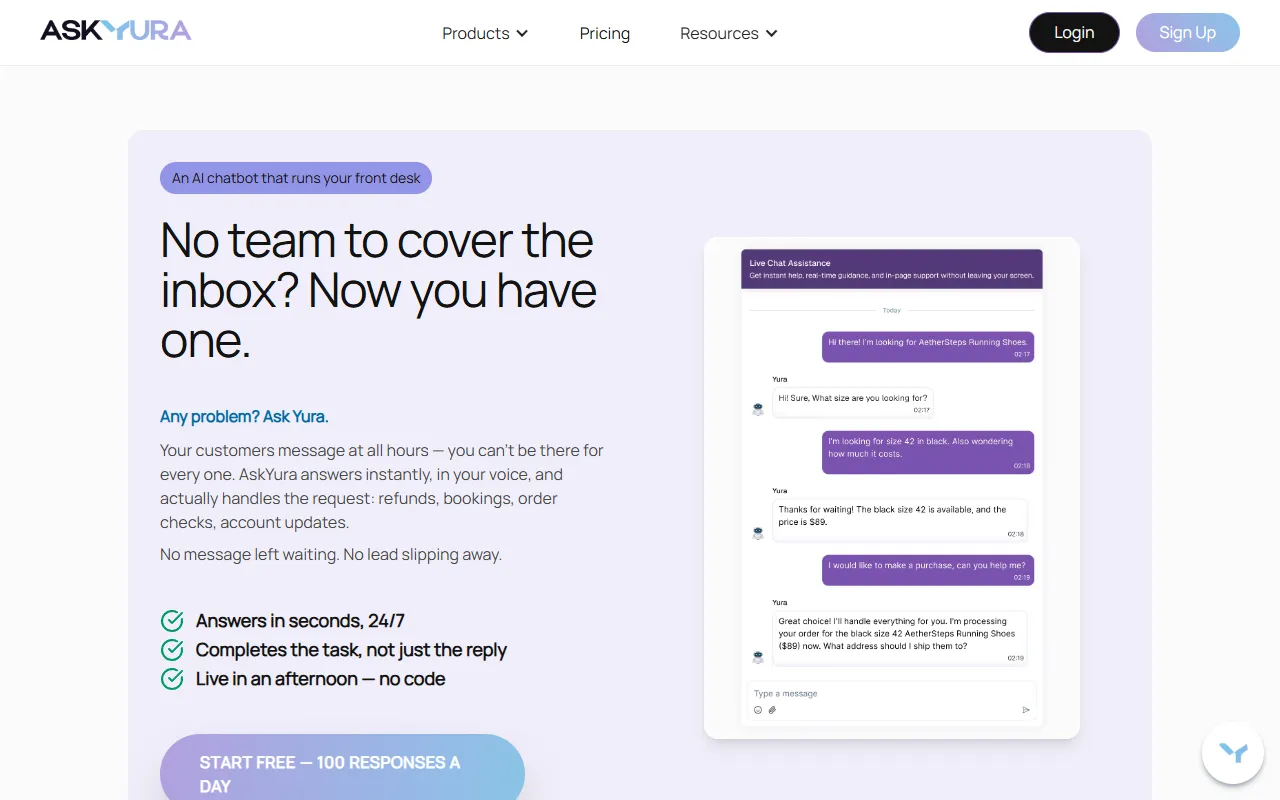This screenshot has height=800, width=1280.
Task: Click the "Today" date separator in chat
Action: (x=892, y=311)
